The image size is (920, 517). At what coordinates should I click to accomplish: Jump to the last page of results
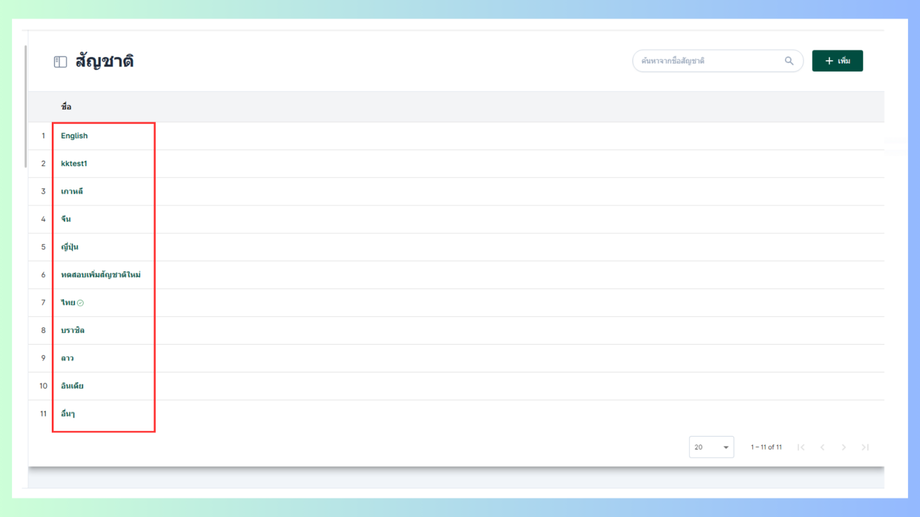pos(865,447)
